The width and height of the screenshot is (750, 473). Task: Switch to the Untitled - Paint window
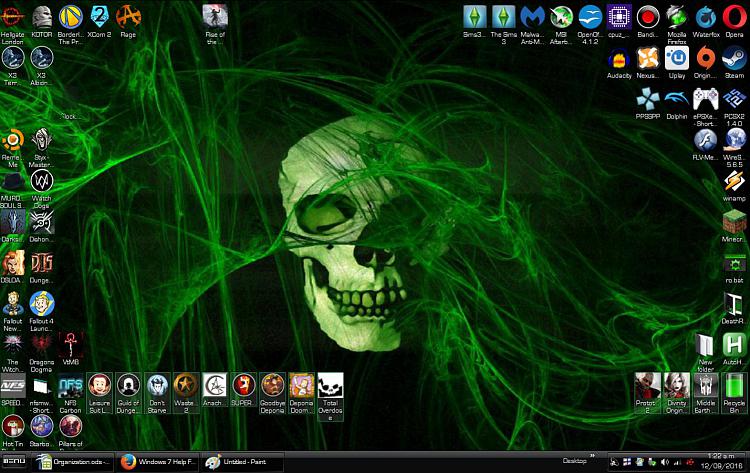(x=242, y=462)
